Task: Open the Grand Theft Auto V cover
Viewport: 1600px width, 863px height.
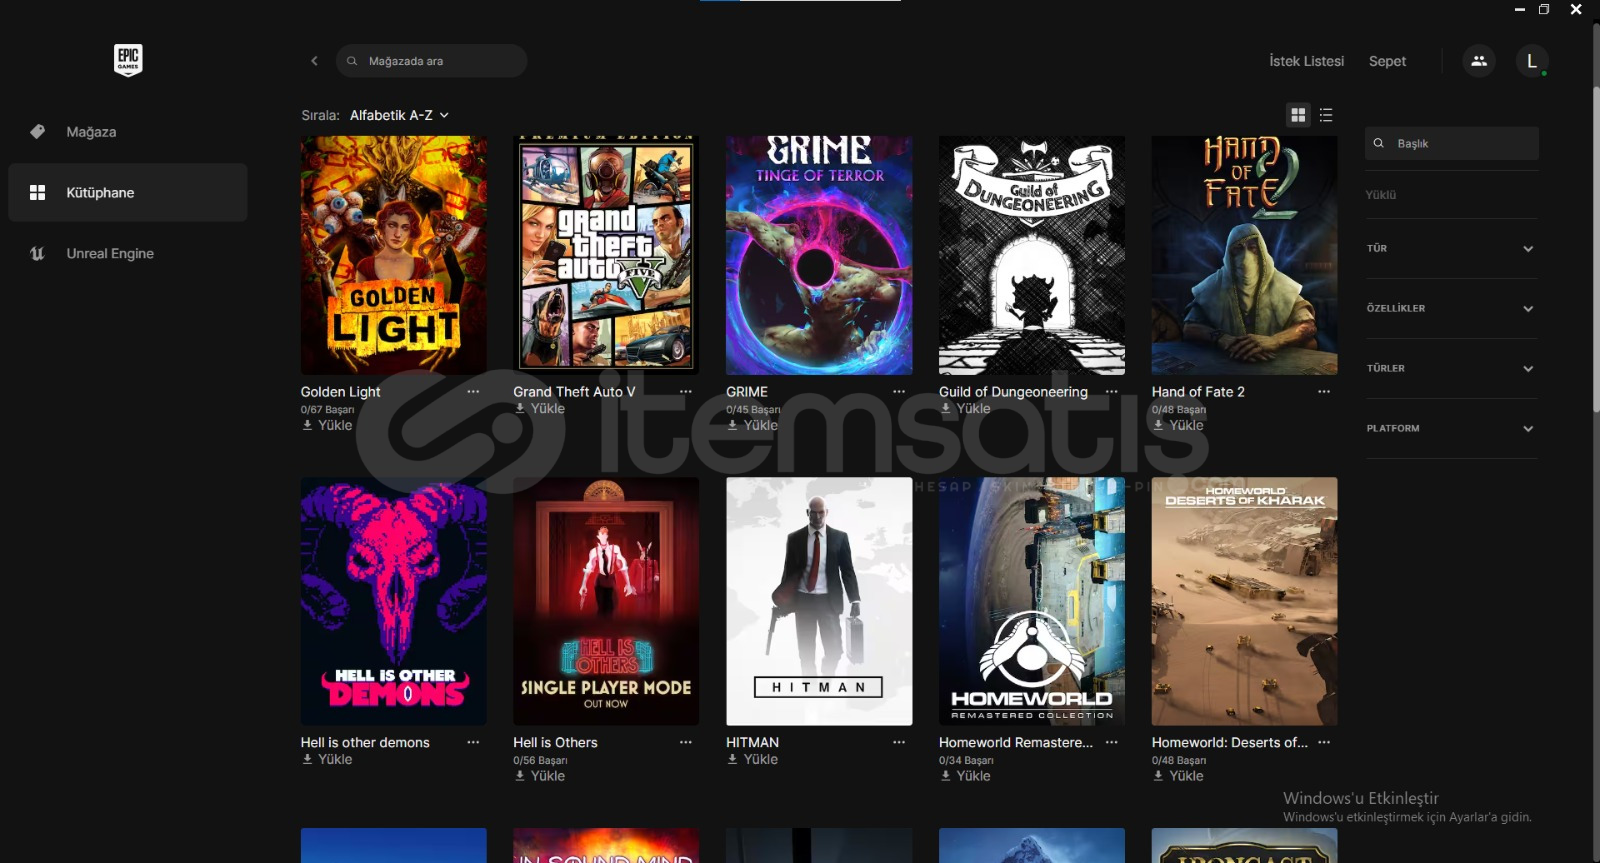Action: [606, 255]
